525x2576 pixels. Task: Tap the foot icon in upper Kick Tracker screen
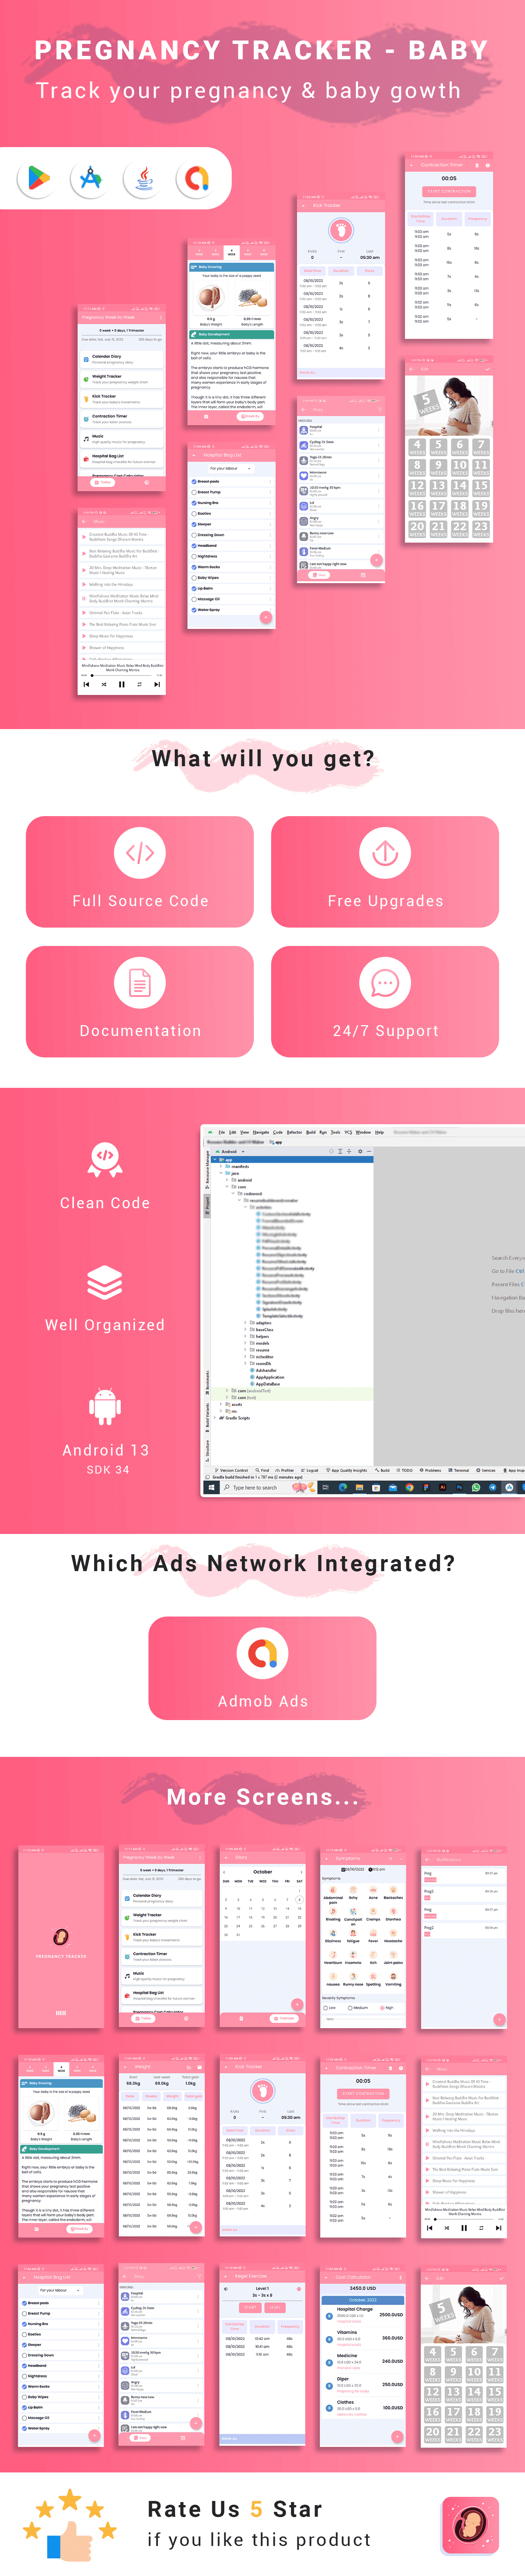(340, 230)
